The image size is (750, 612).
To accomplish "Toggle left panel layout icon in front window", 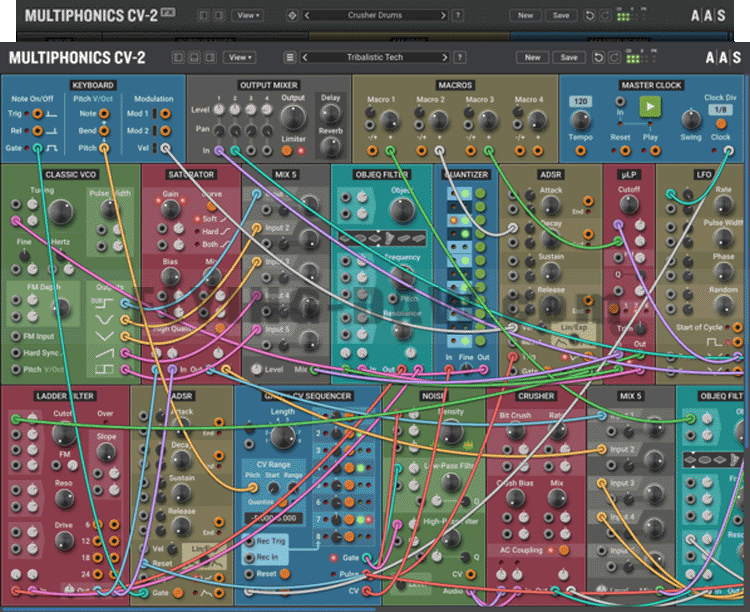I will click(178, 57).
